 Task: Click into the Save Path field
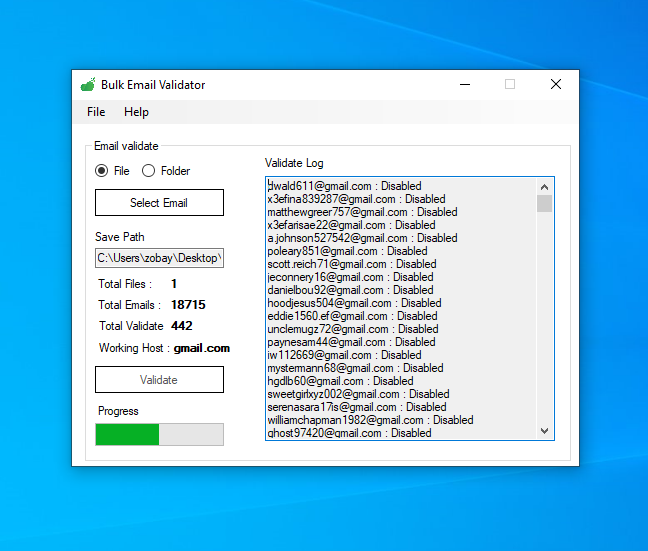[x=159, y=259]
